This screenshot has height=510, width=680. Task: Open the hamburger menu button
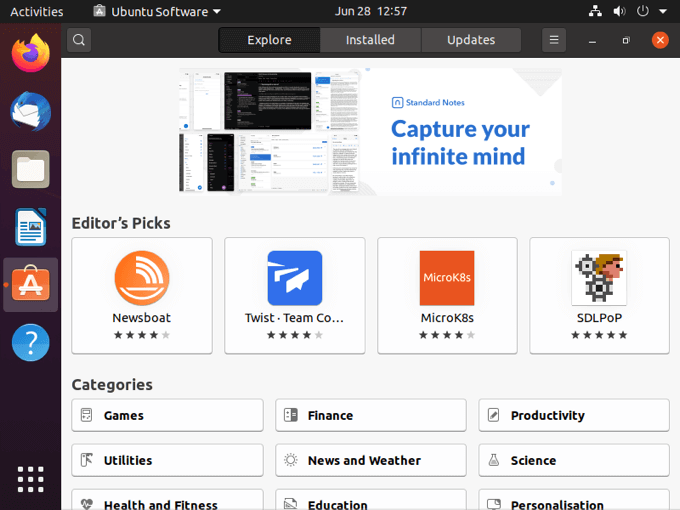(554, 40)
